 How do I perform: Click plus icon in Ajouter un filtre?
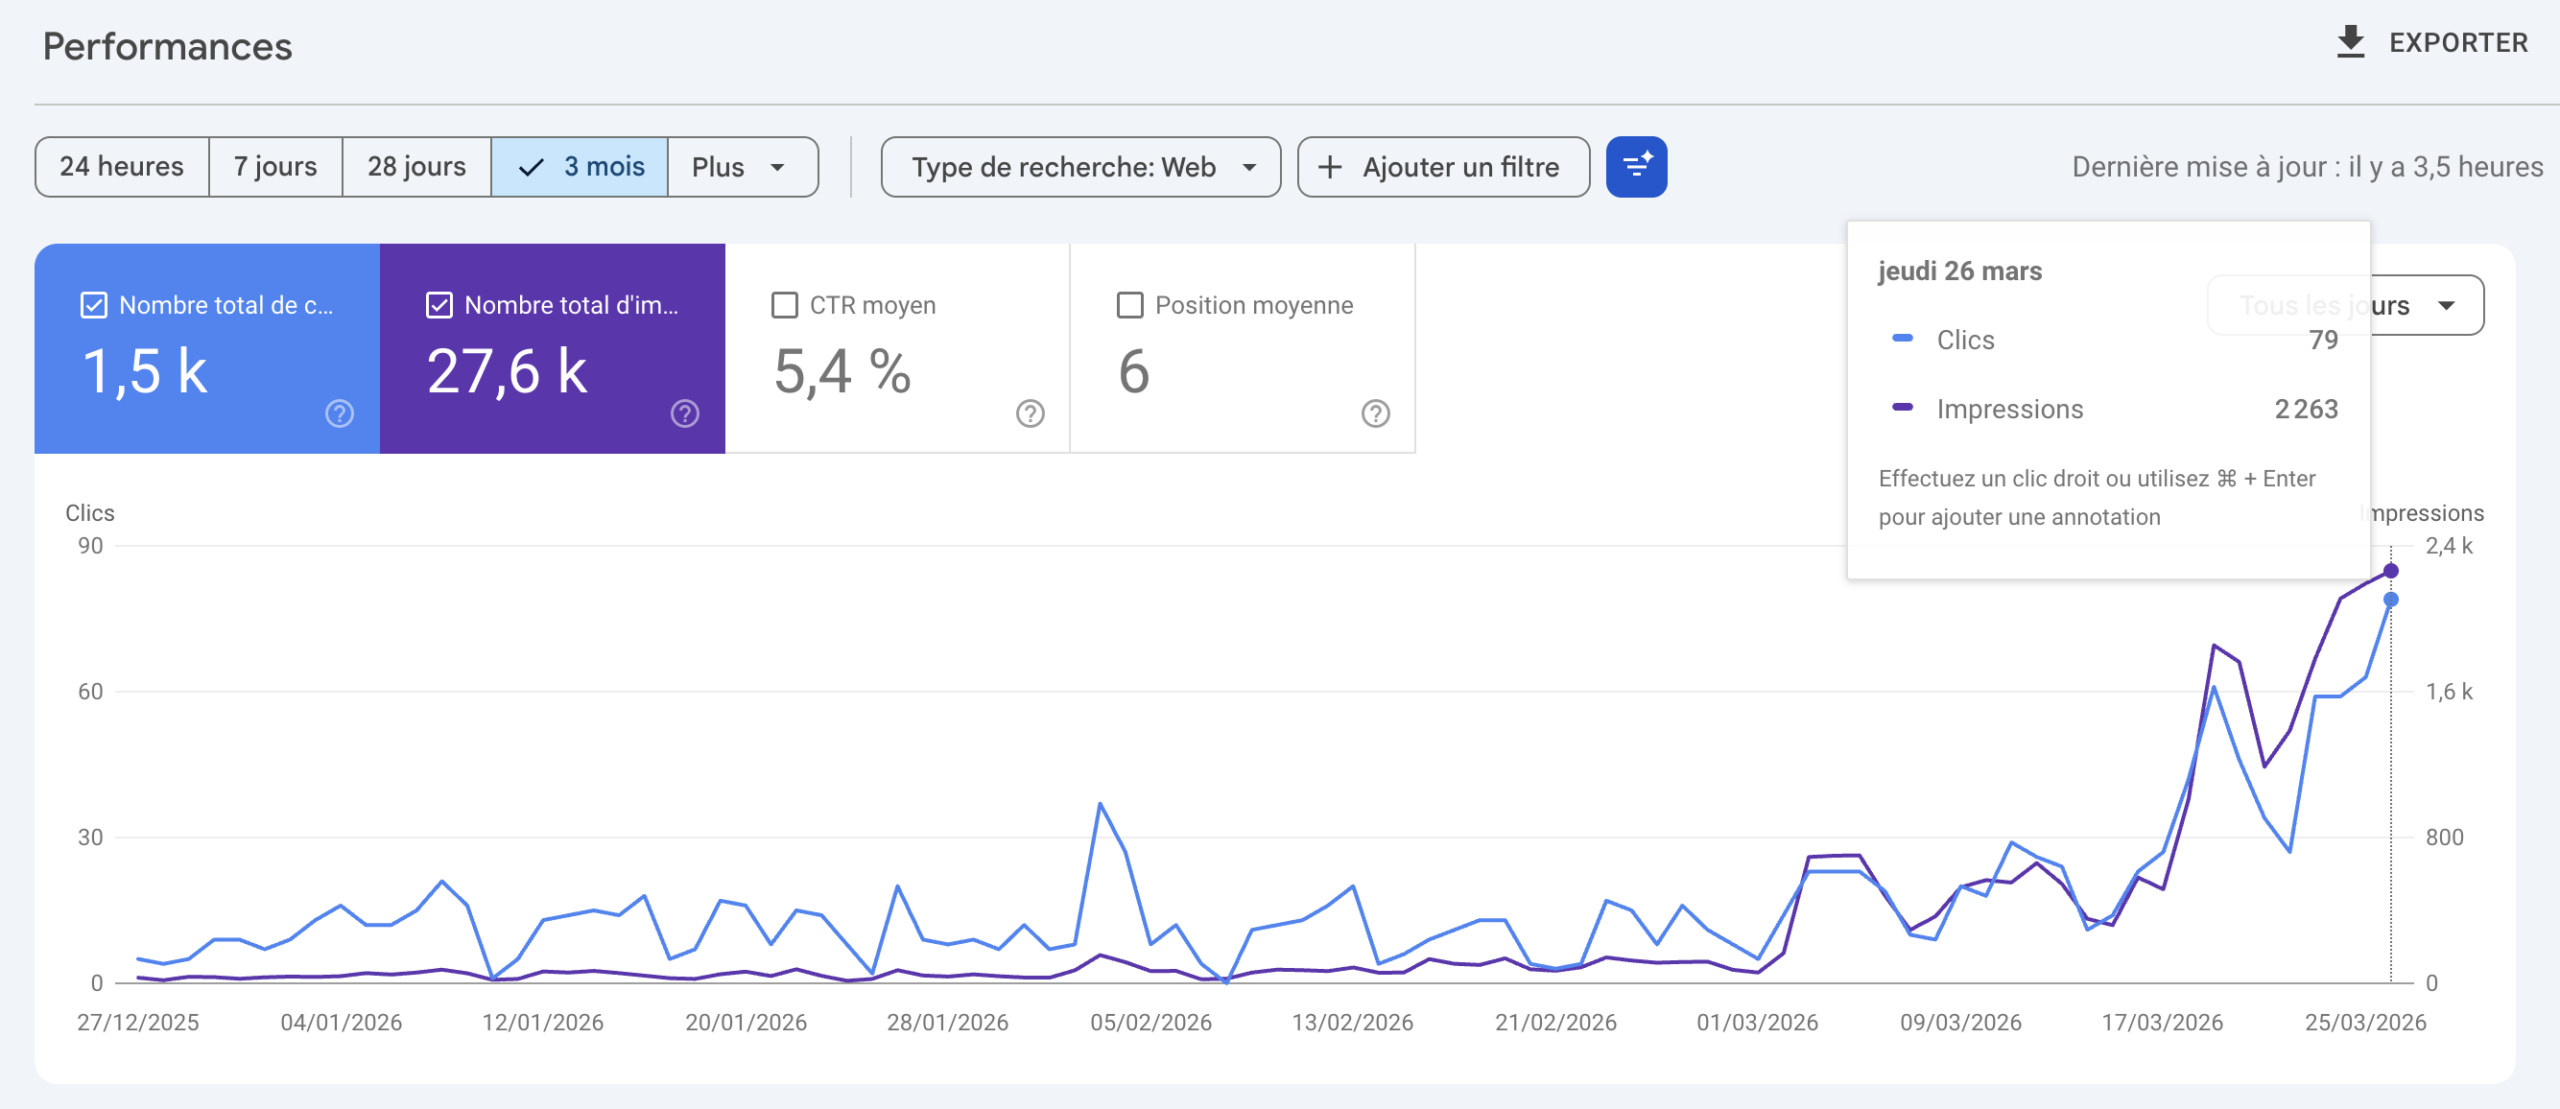1329,167
